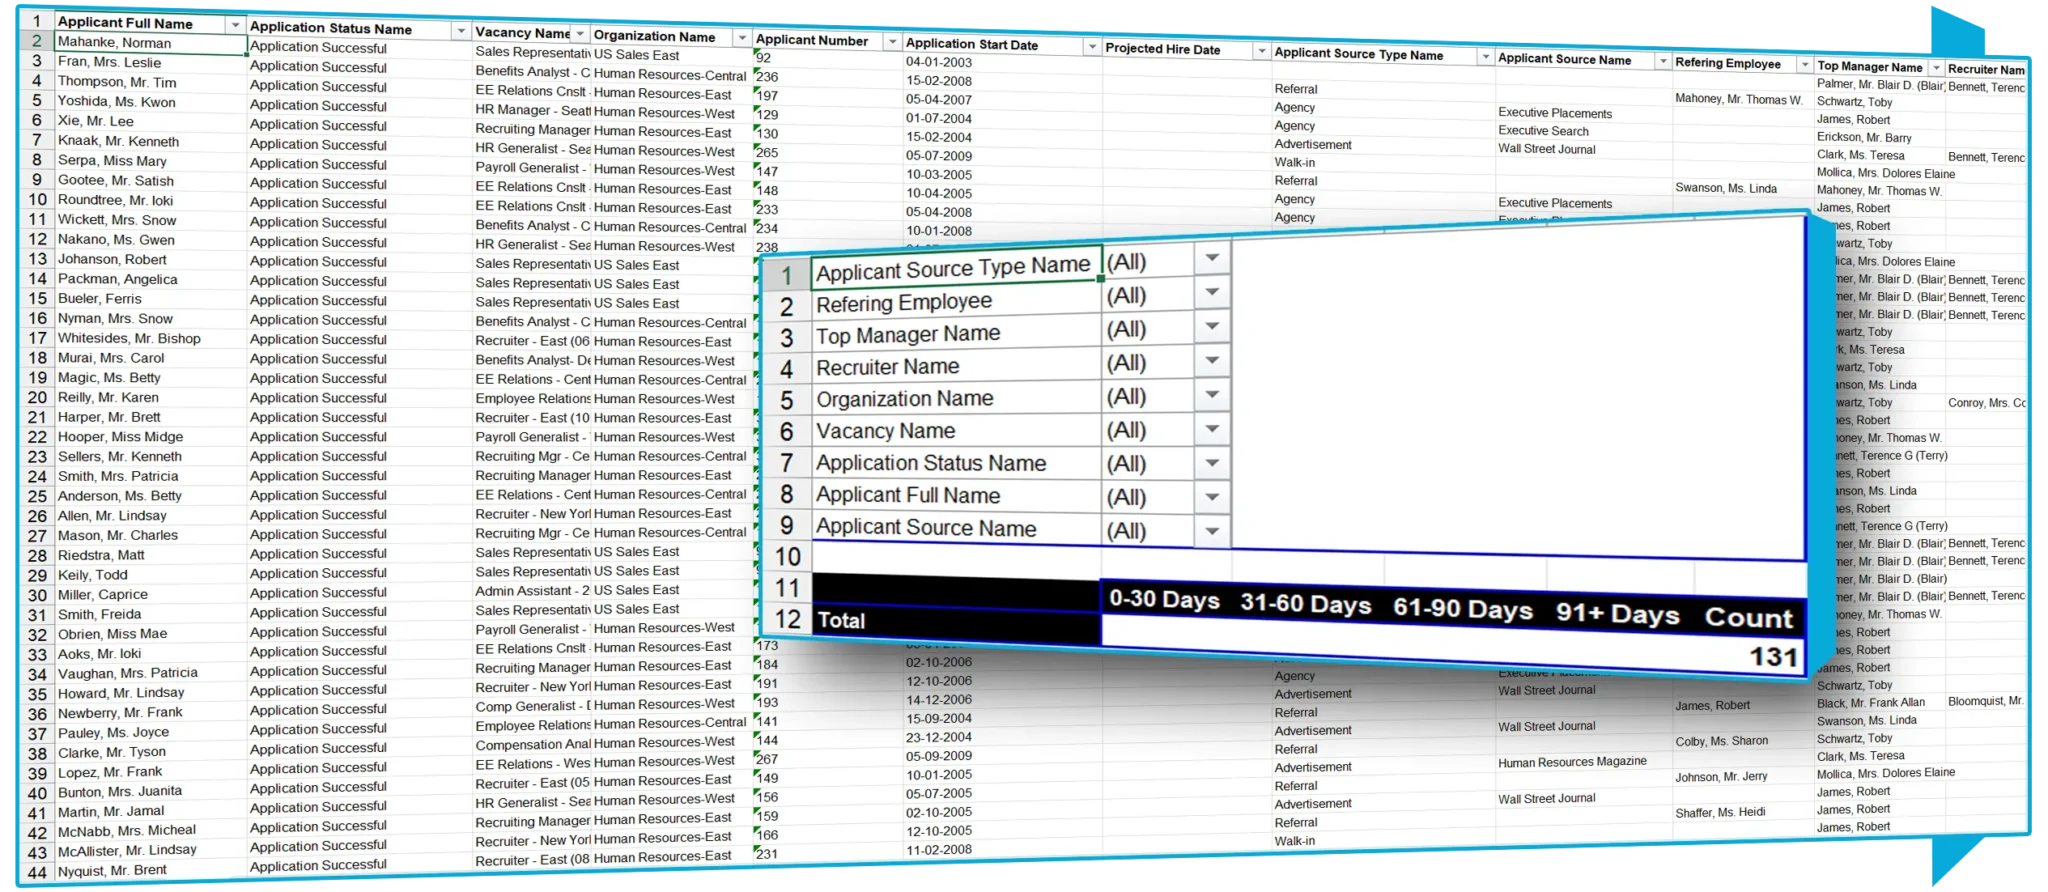
Task: Expand the pivot Recruiter Name (All) dropdown
Action: [1212, 361]
